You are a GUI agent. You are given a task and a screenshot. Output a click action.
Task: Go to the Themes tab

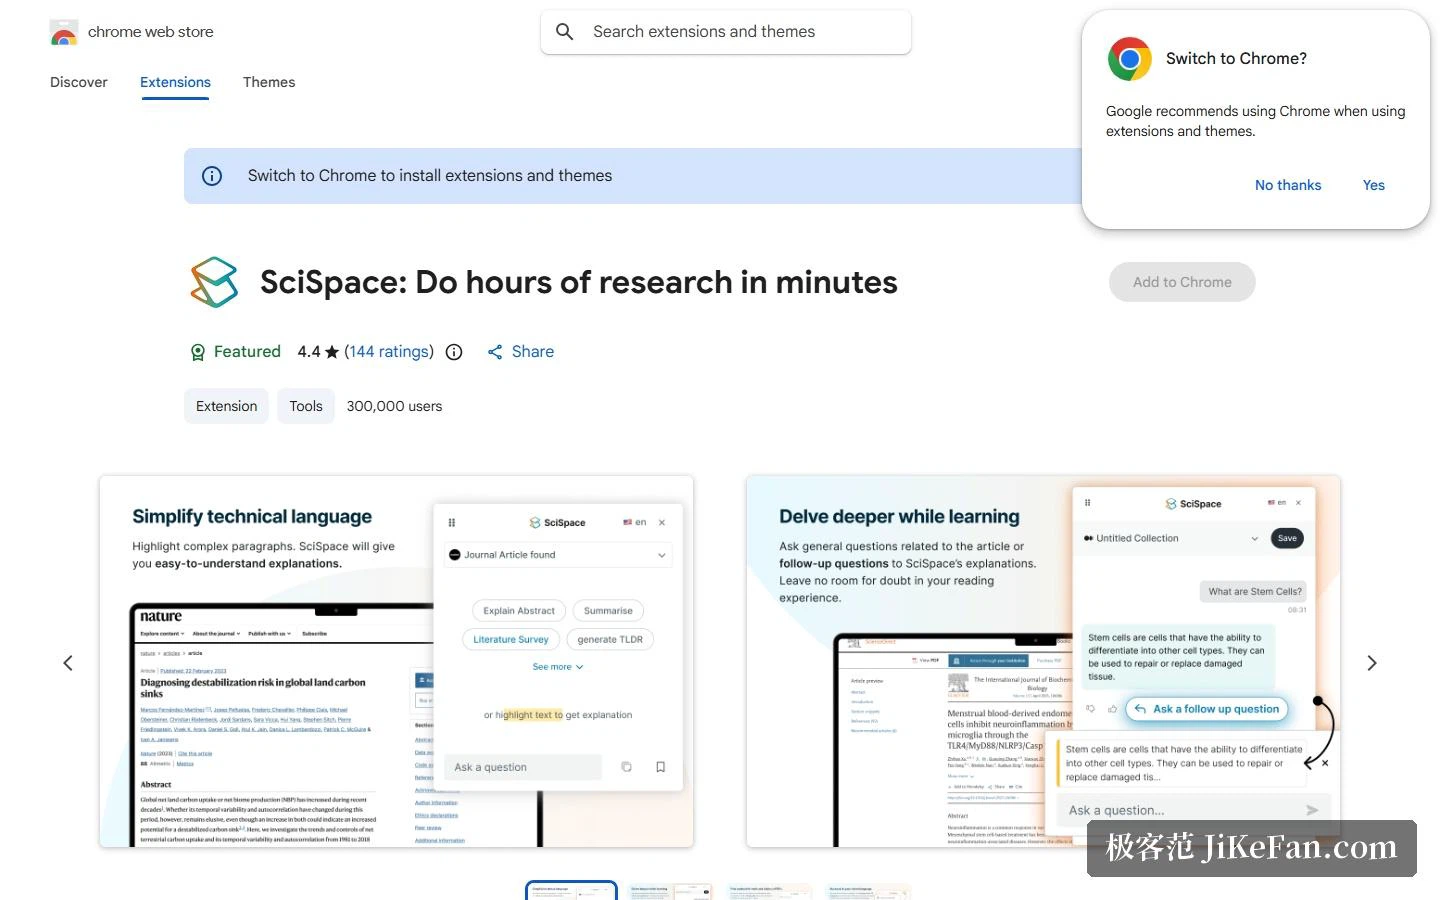point(269,82)
